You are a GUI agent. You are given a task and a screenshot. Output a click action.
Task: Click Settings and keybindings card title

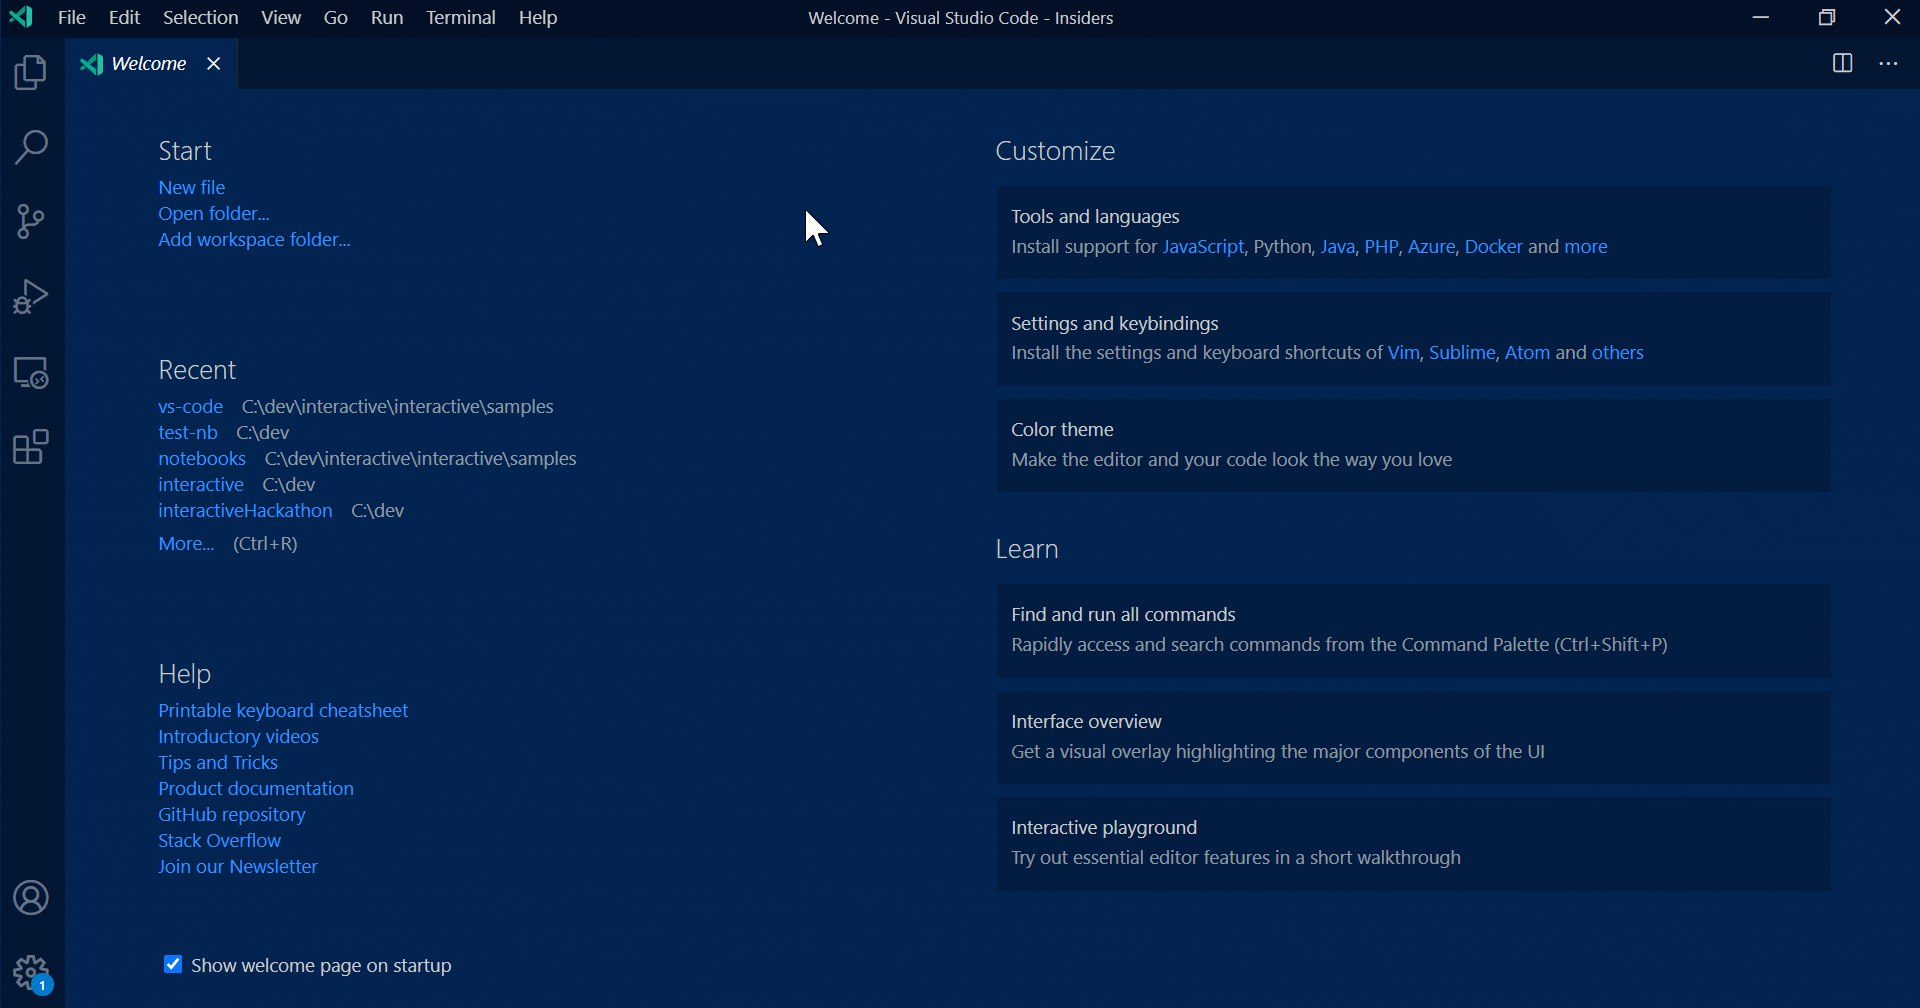[x=1115, y=324]
